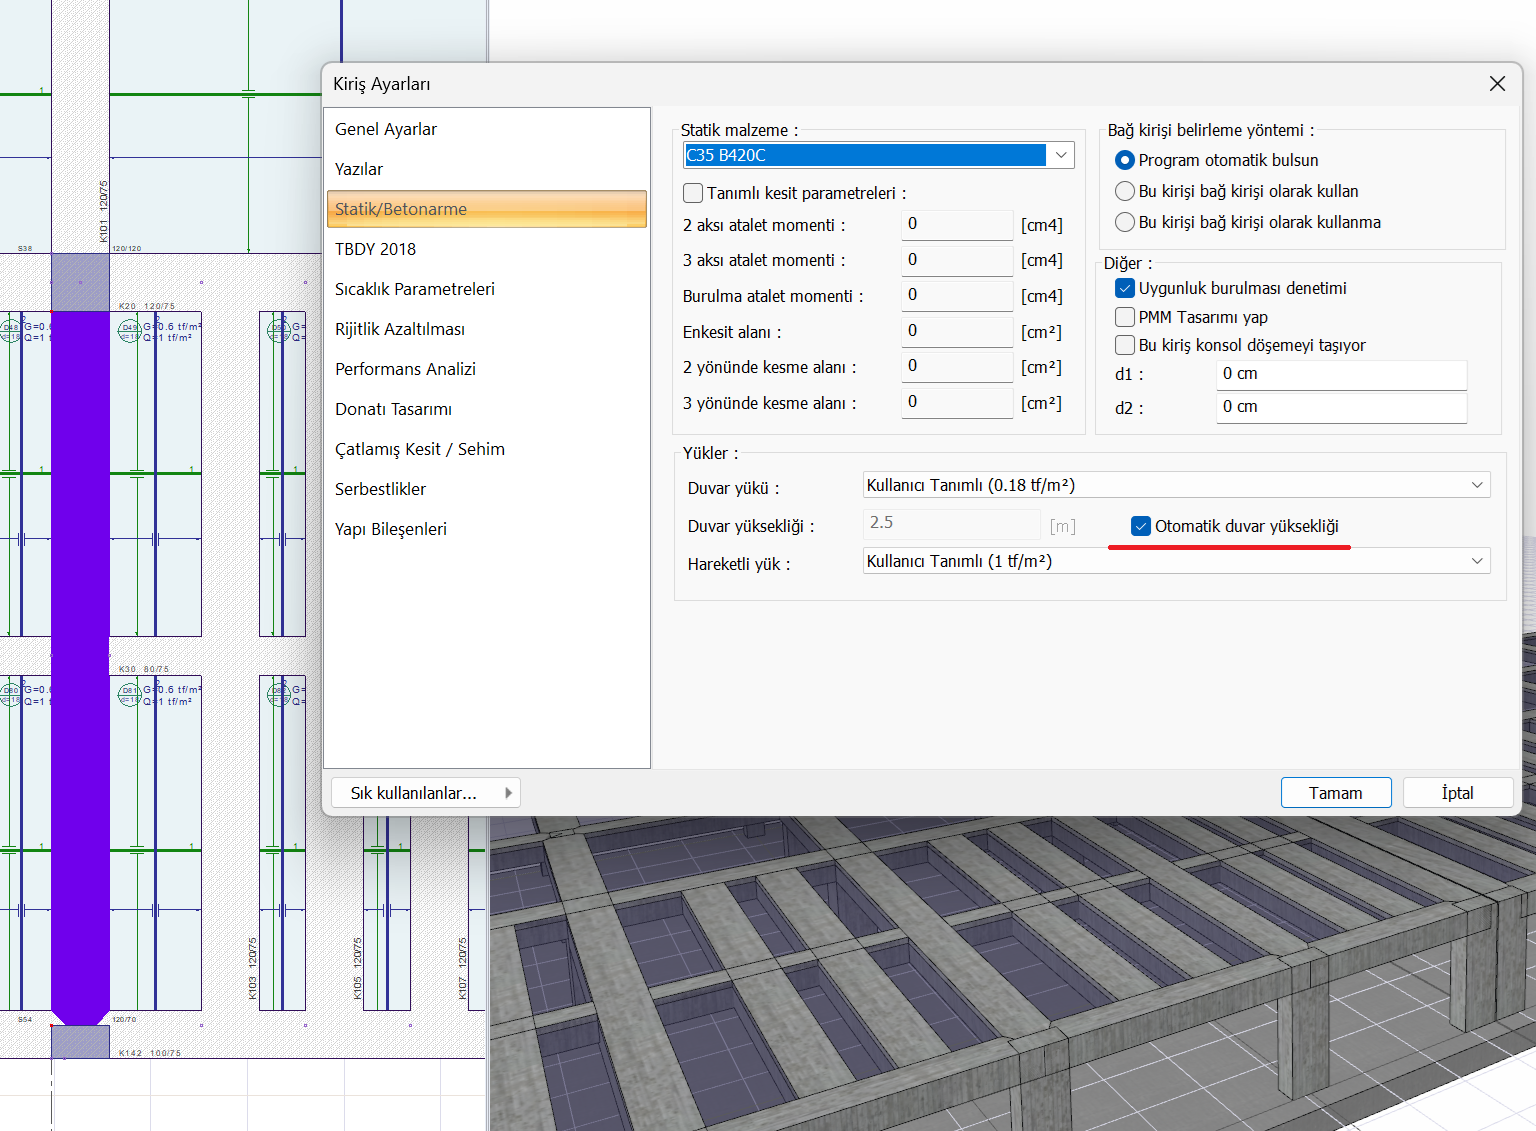Check Bu kiriş konsol döşemeyi taşıyor
Image resolution: width=1536 pixels, height=1131 pixels.
1125,345
